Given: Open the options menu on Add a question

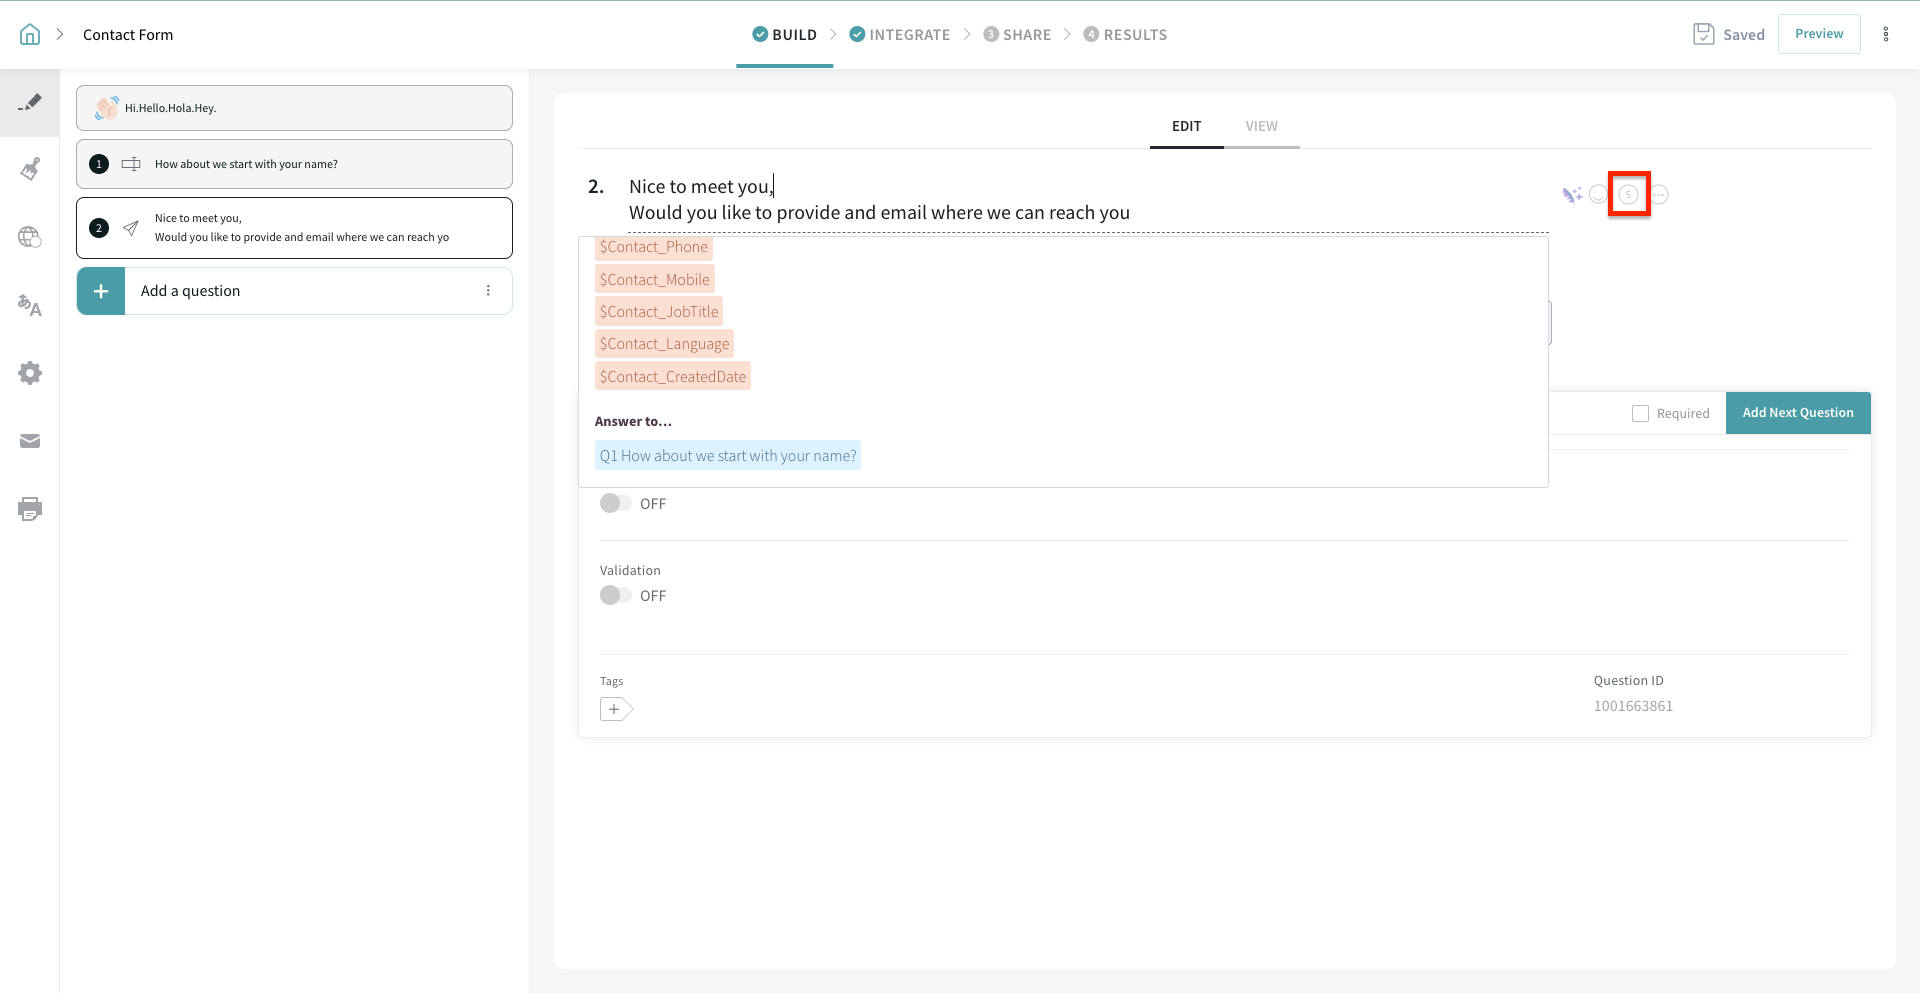Looking at the screenshot, I should pos(488,291).
